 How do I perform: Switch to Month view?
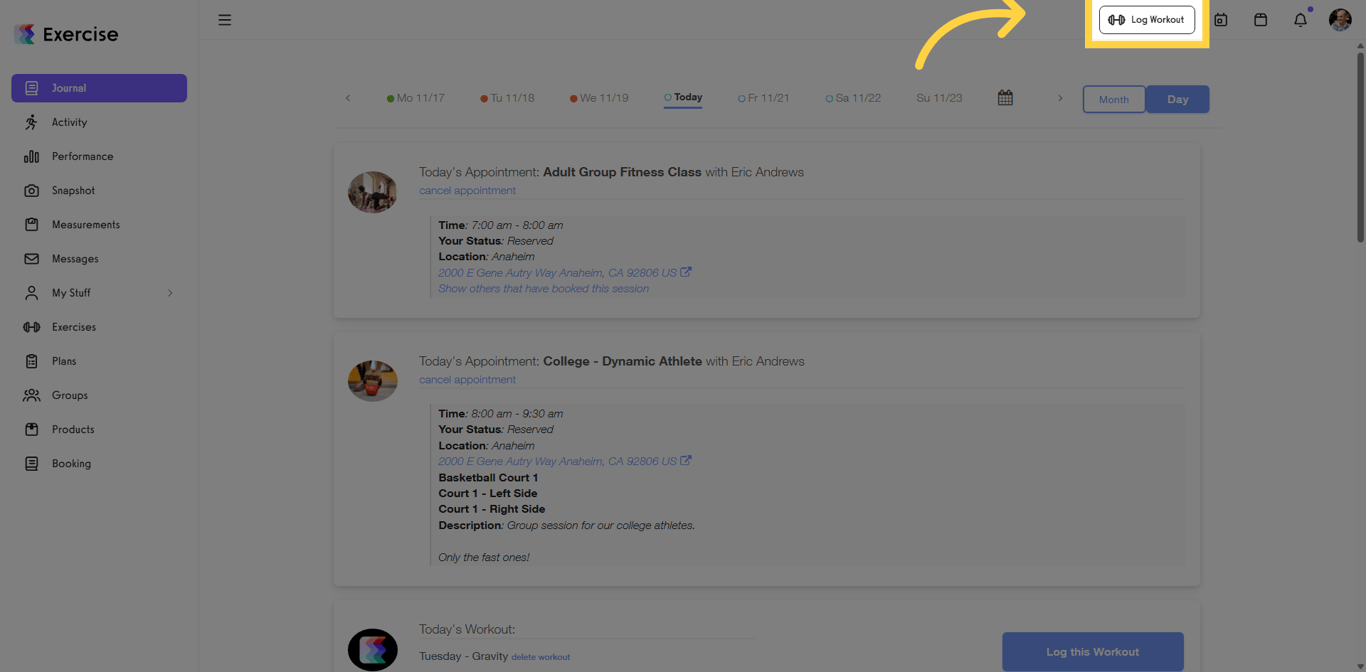point(1114,99)
